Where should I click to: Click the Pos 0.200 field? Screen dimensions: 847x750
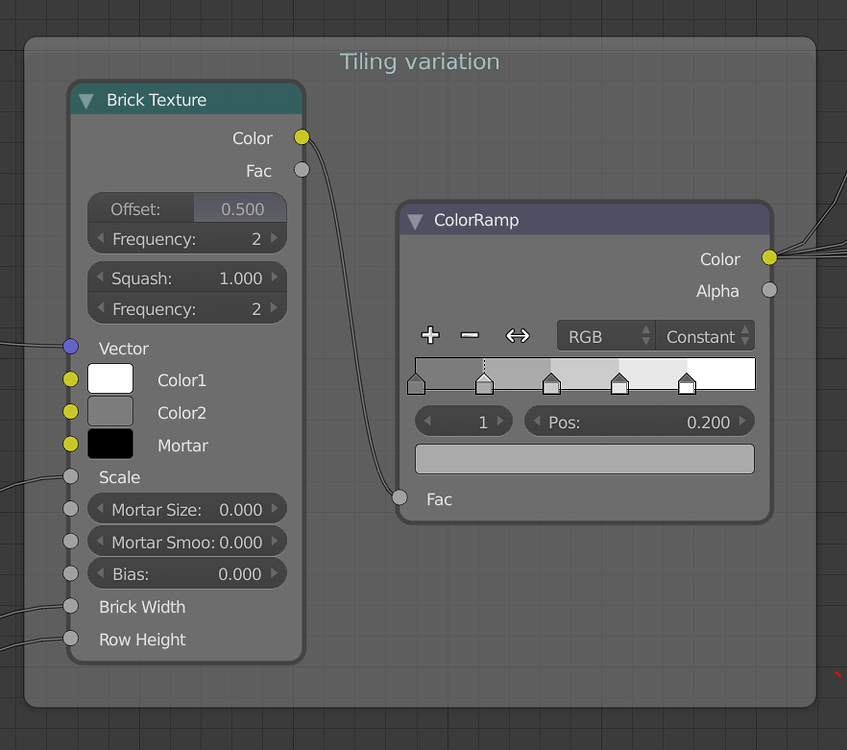(639, 421)
